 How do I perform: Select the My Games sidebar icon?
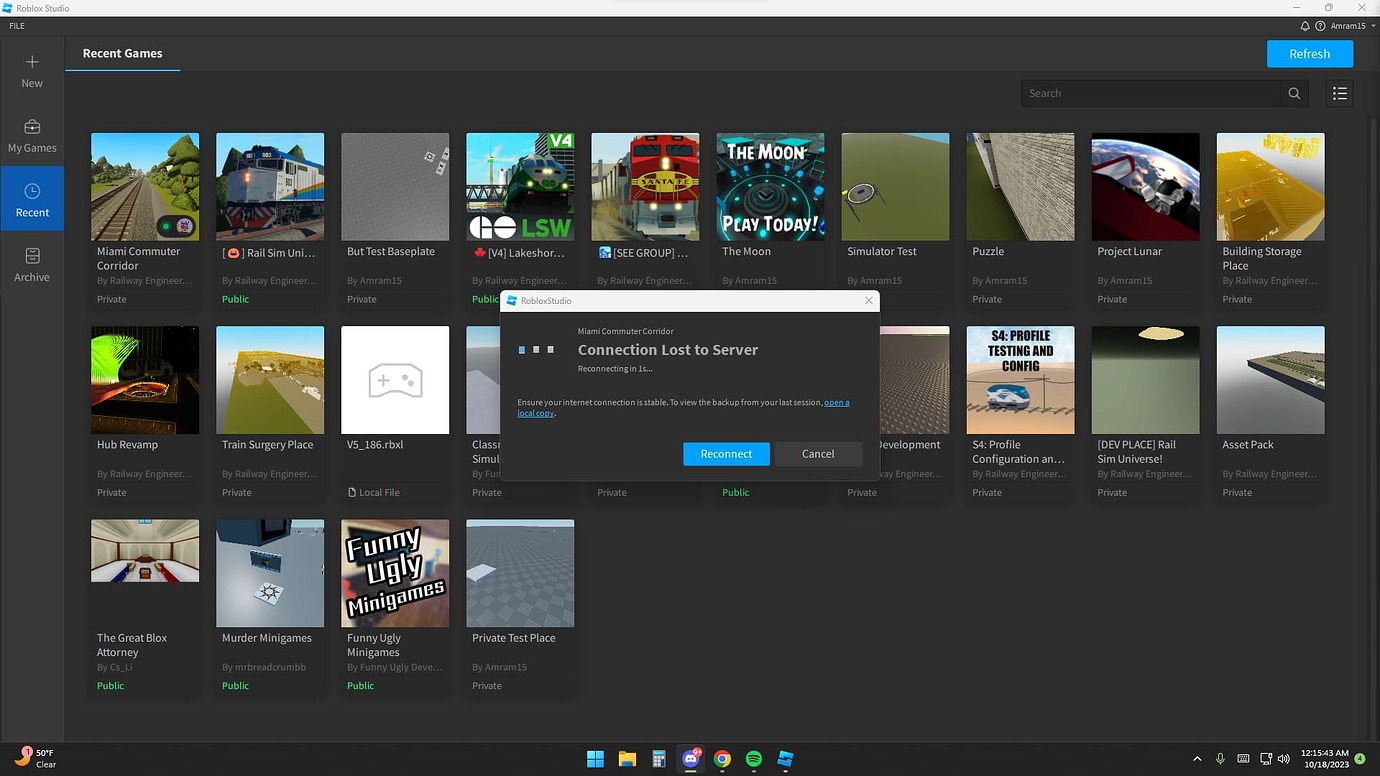point(32,134)
